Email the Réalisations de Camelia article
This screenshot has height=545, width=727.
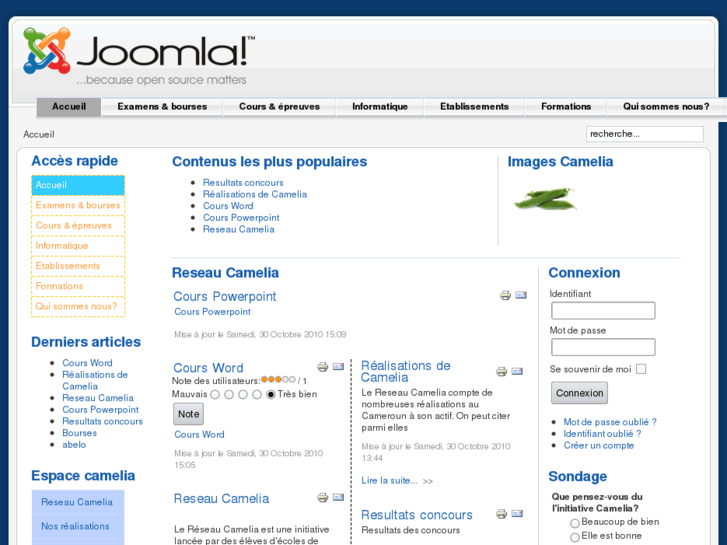click(517, 371)
